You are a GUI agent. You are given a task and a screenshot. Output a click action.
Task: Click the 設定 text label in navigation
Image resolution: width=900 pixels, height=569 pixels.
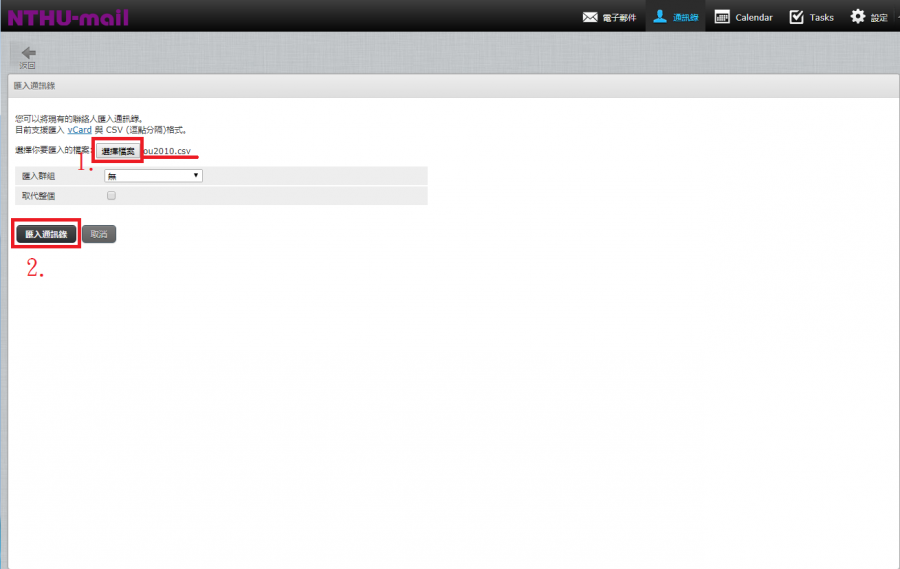pyautogui.click(x=879, y=18)
